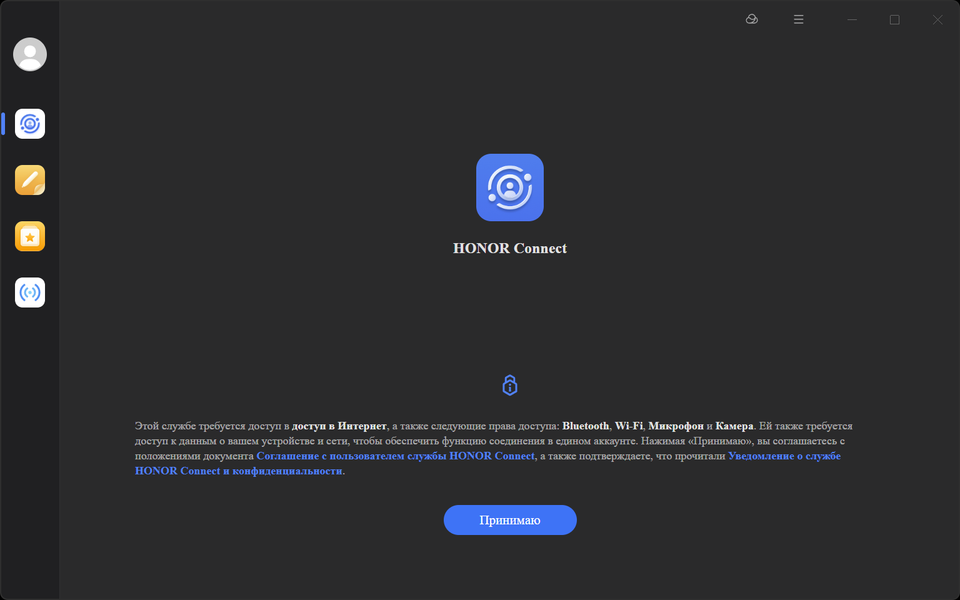
Task: Click the Принимаю button
Action: click(x=510, y=520)
